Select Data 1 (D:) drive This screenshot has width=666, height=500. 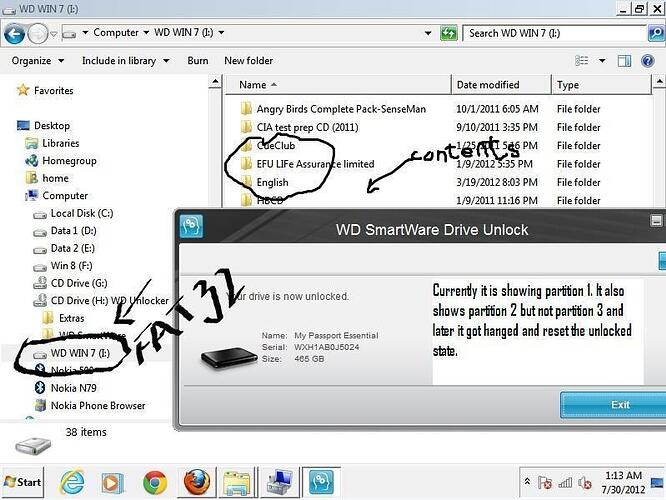click(65, 231)
